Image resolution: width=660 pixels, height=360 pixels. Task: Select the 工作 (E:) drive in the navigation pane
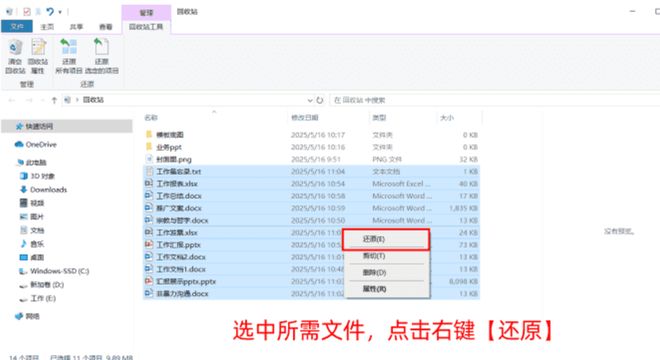point(43,298)
